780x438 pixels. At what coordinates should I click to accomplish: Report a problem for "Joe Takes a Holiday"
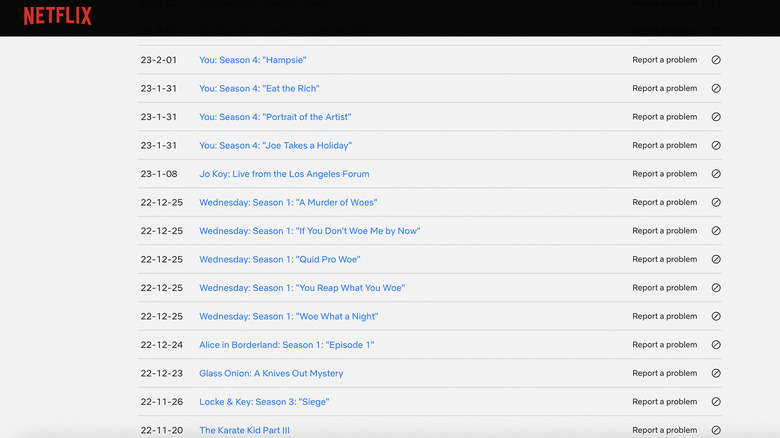pos(665,145)
